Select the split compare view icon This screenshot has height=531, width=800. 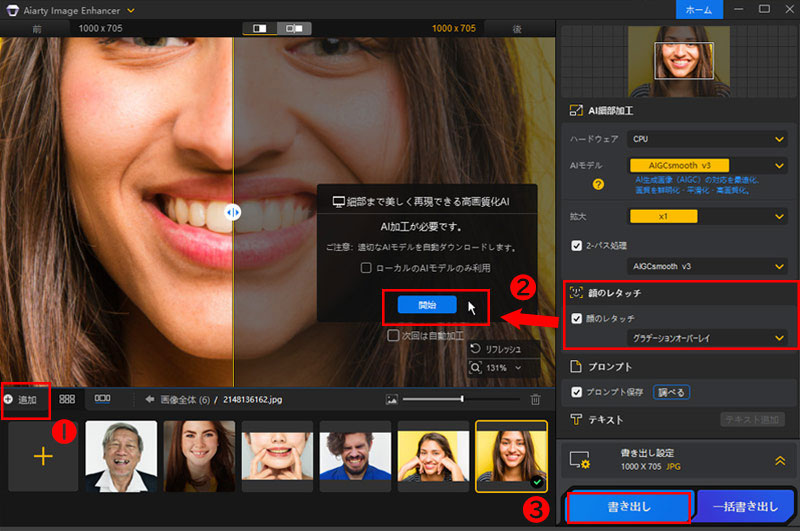click(260, 29)
